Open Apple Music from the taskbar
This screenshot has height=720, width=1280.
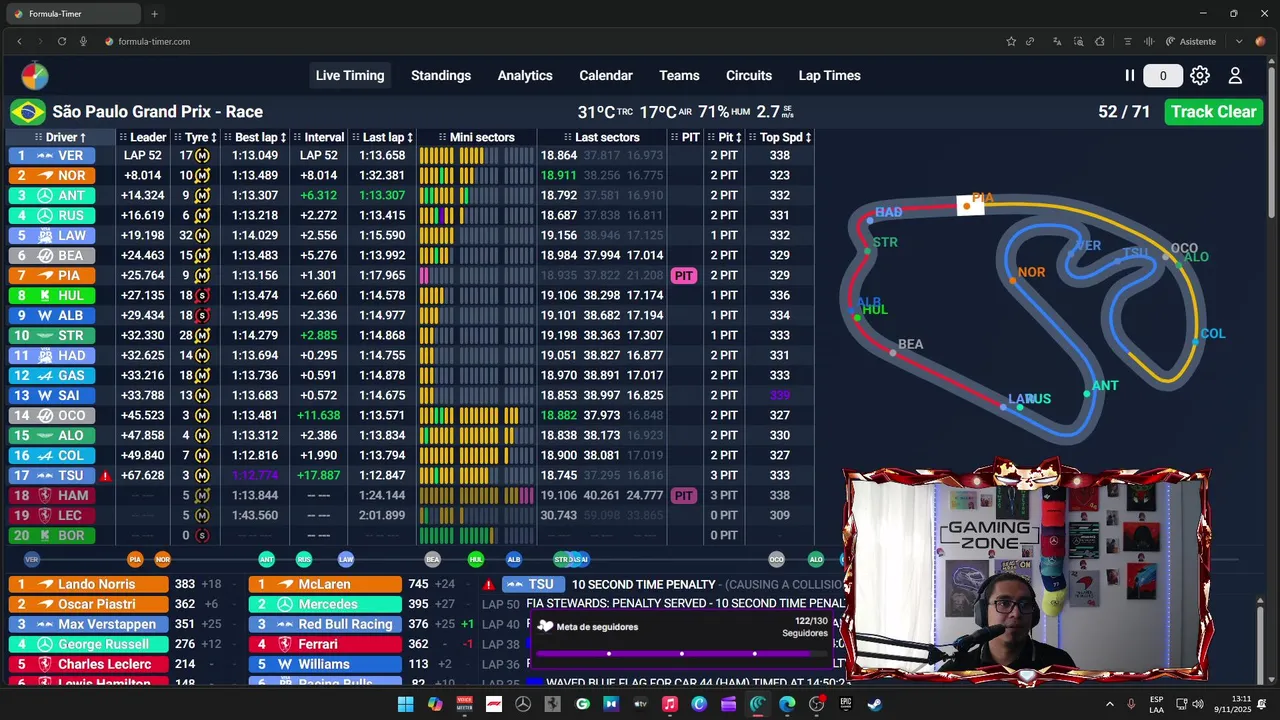pos(670,704)
